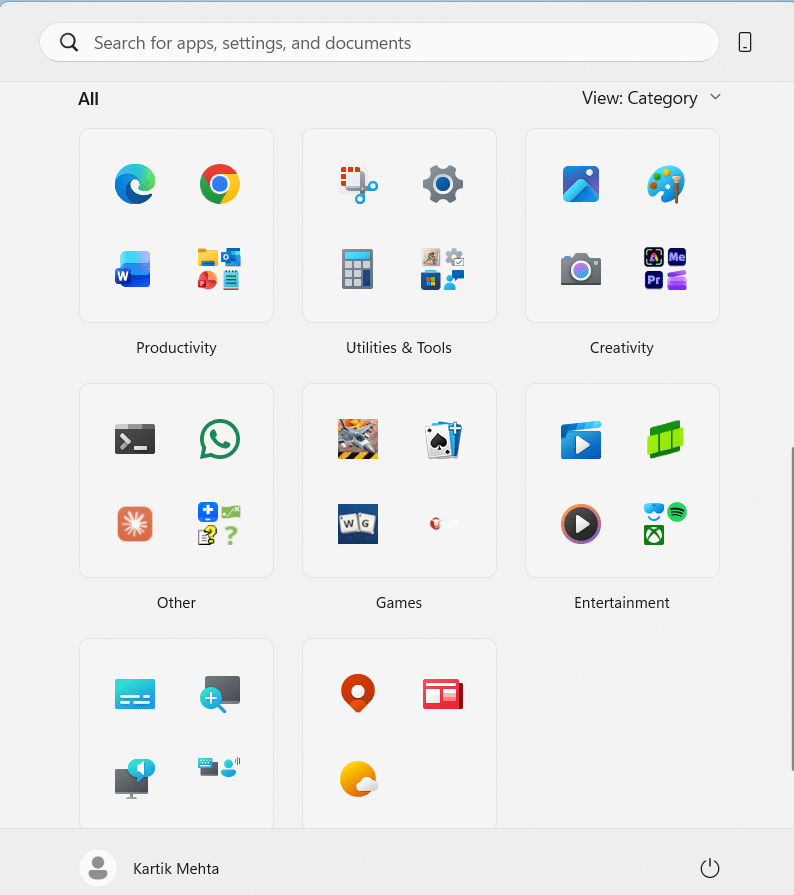Image resolution: width=794 pixels, height=895 pixels.
Task: Launch the Photos app
Action: point(580,184)
